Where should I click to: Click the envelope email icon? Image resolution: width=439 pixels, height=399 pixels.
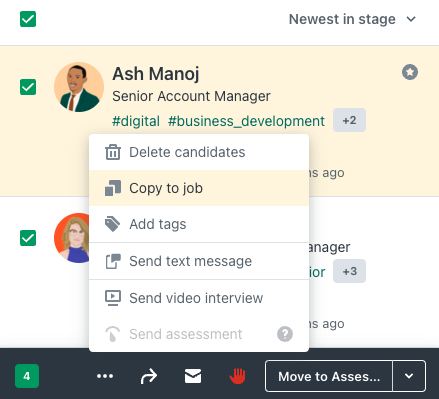[x=193, y=376]
